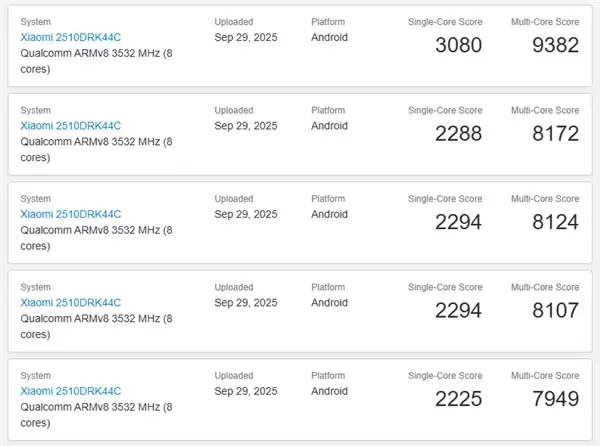
Task: Click the upload date in the 9382 result row
Action: pyautogui.click(x=246, y=38)
